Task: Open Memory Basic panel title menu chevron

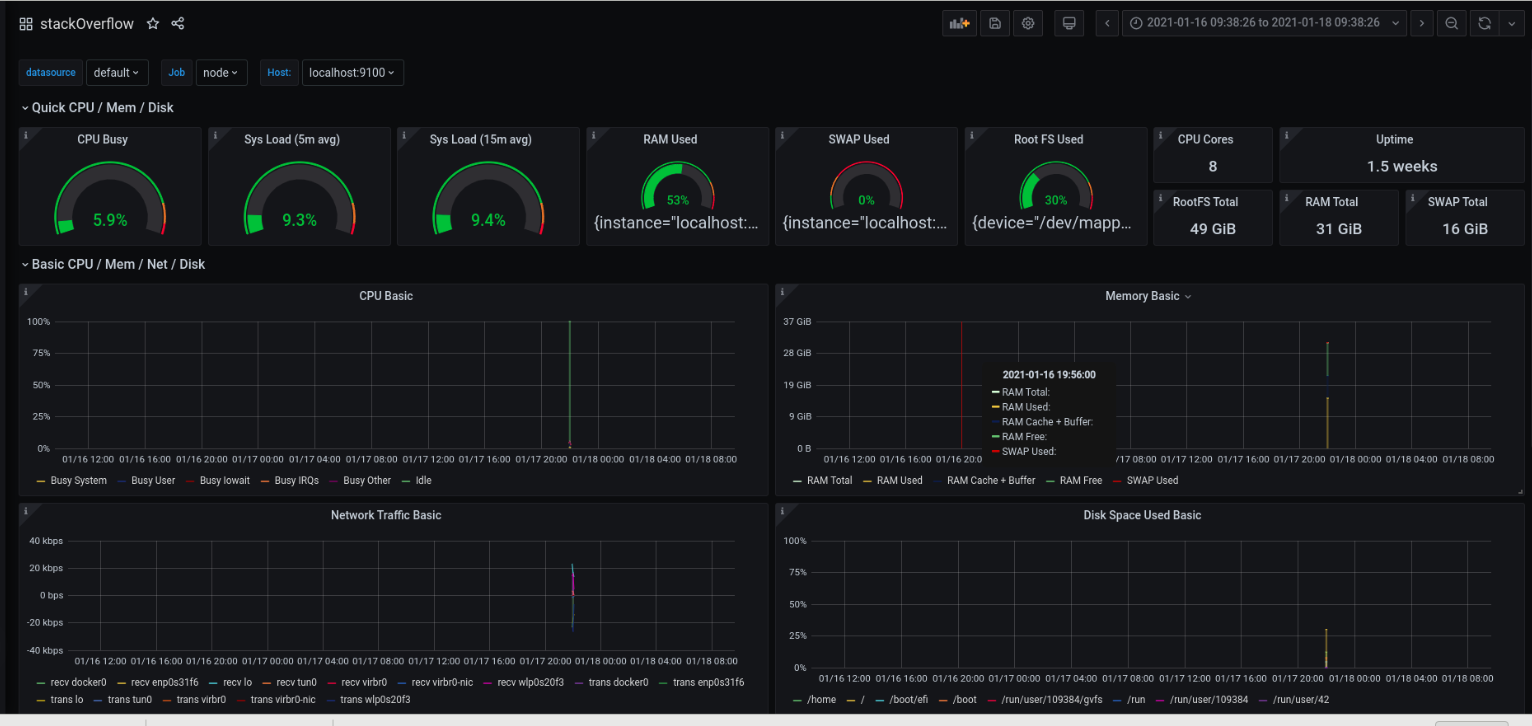Action: (1188, 297)
